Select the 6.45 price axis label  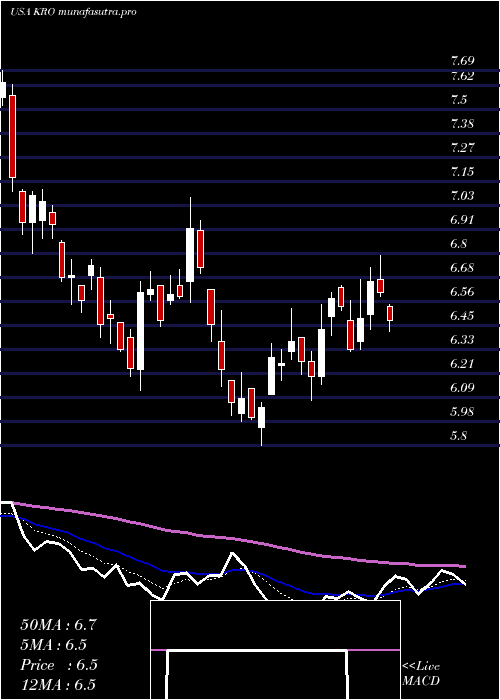(x=462, y=317)
